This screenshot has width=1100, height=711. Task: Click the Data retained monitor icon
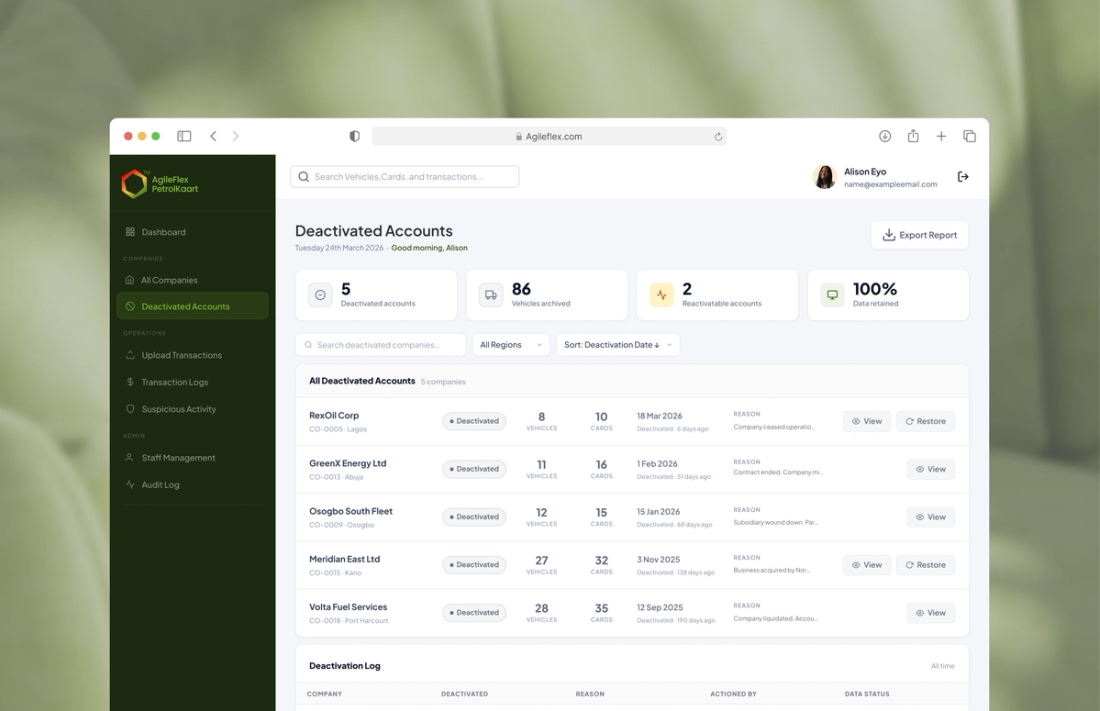click(x=832, y=295)
